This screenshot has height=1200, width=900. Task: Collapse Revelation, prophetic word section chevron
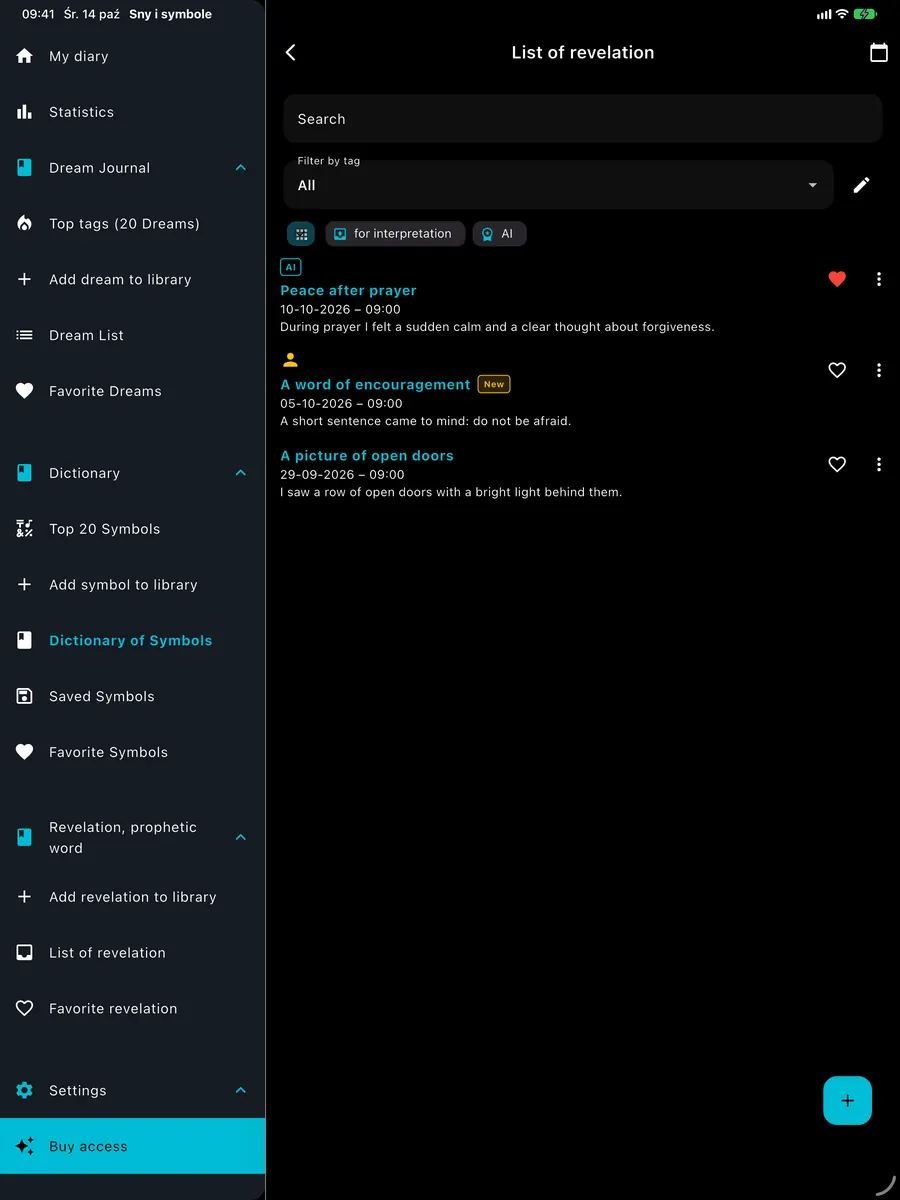pos(241,837)
